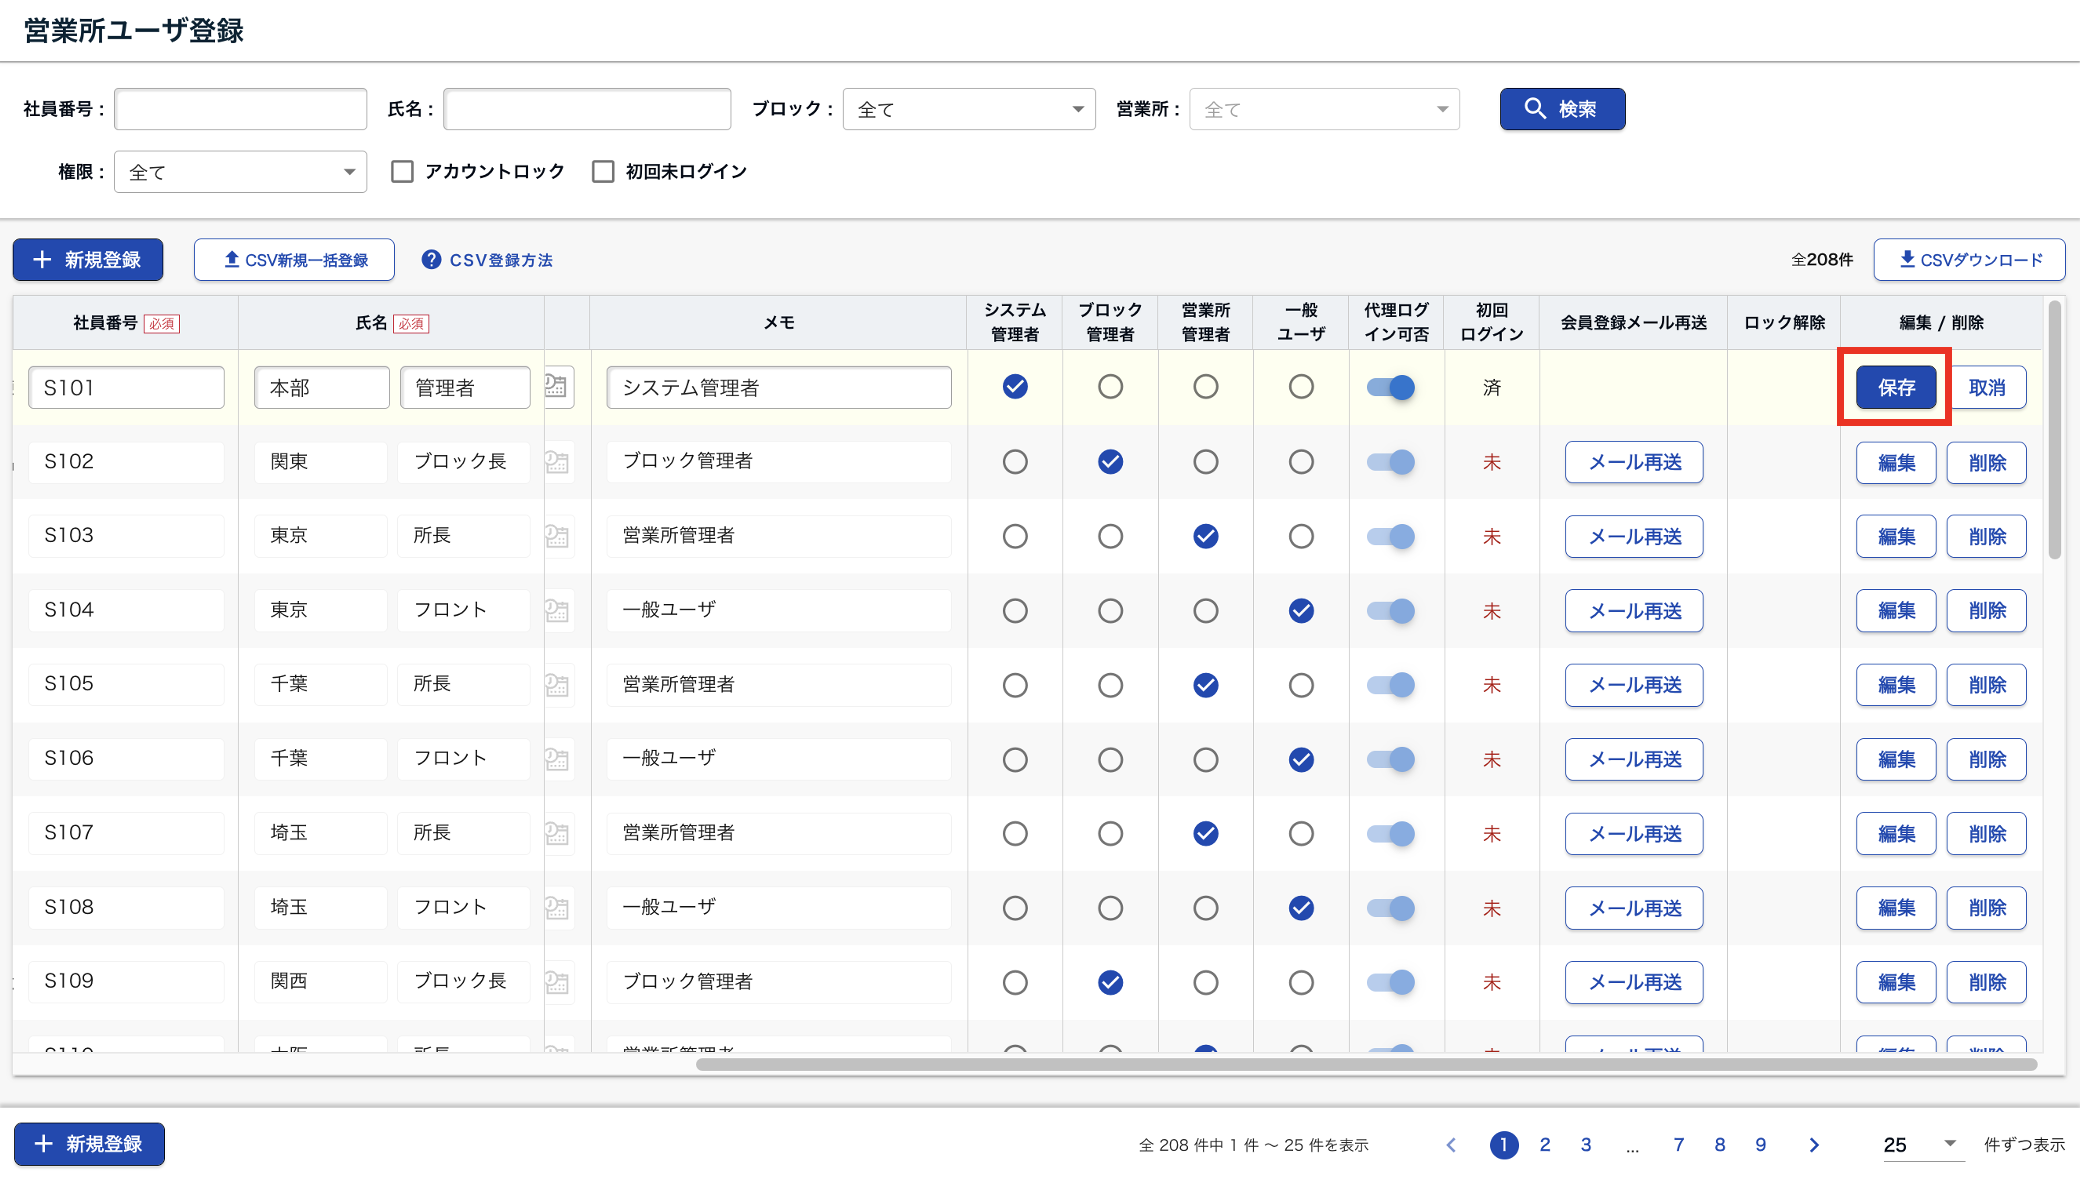Go to previous page with left chevron

point(1451,1145)
